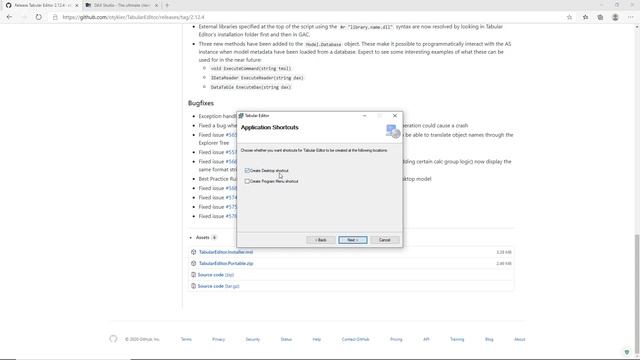
Task: Download TabularEditor.Installer.msi
Action: click(x=226, y=252)
